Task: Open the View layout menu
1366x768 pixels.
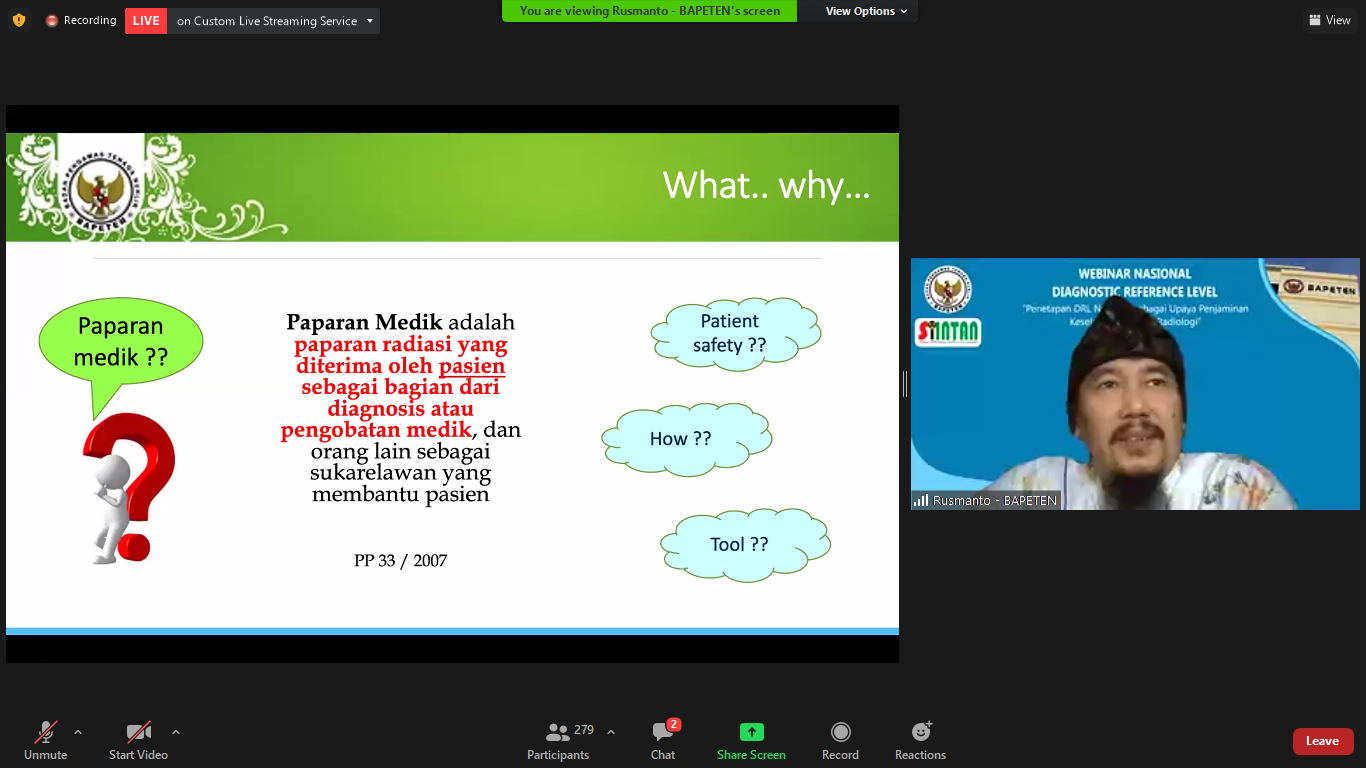Action: [1329, 20]
